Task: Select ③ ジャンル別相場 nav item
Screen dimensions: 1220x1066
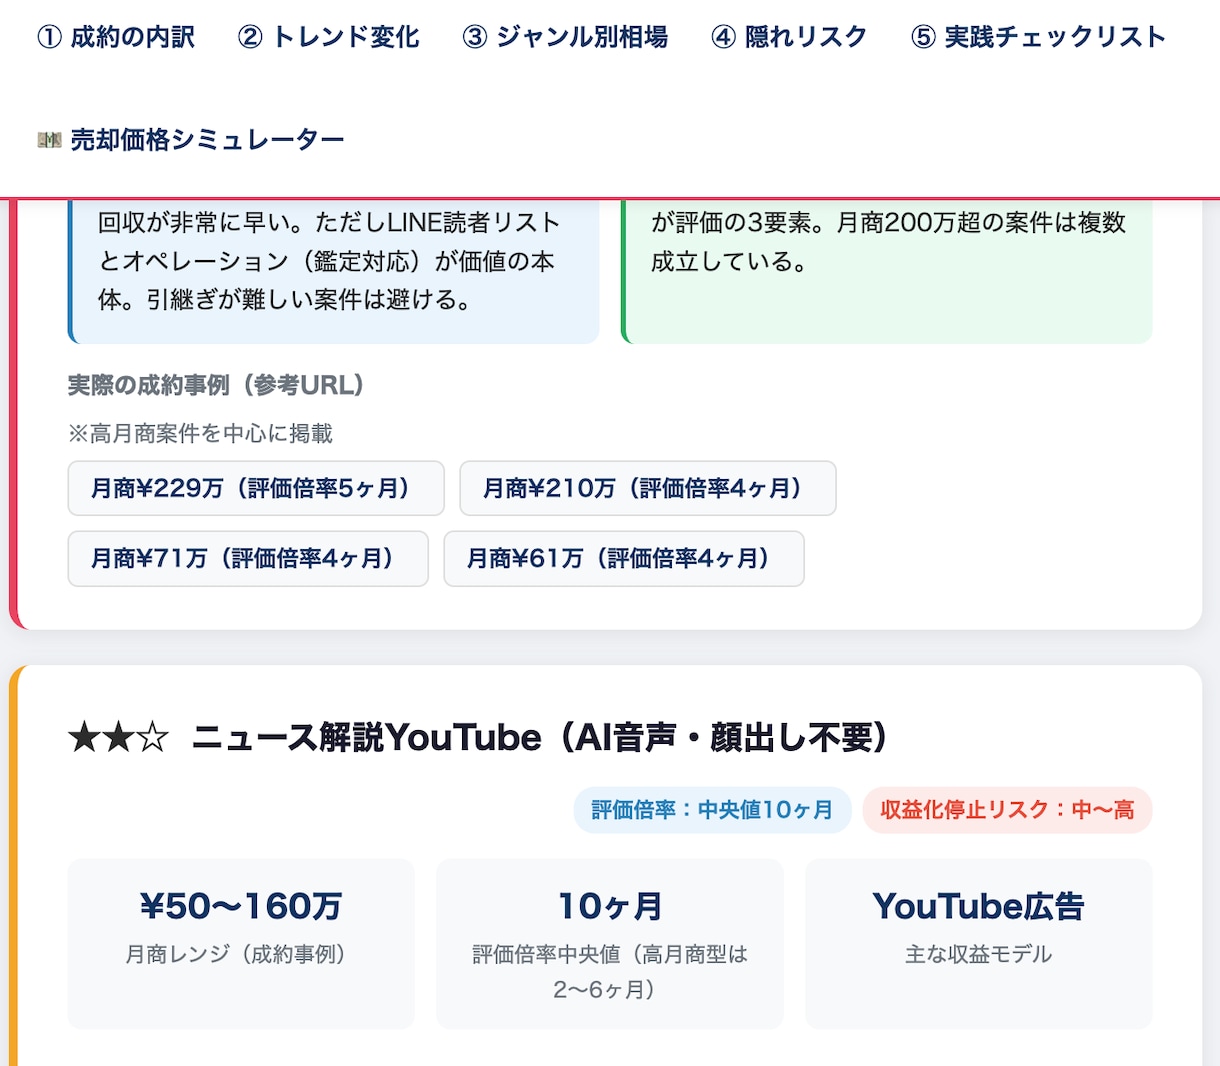Action: (565, 37)
